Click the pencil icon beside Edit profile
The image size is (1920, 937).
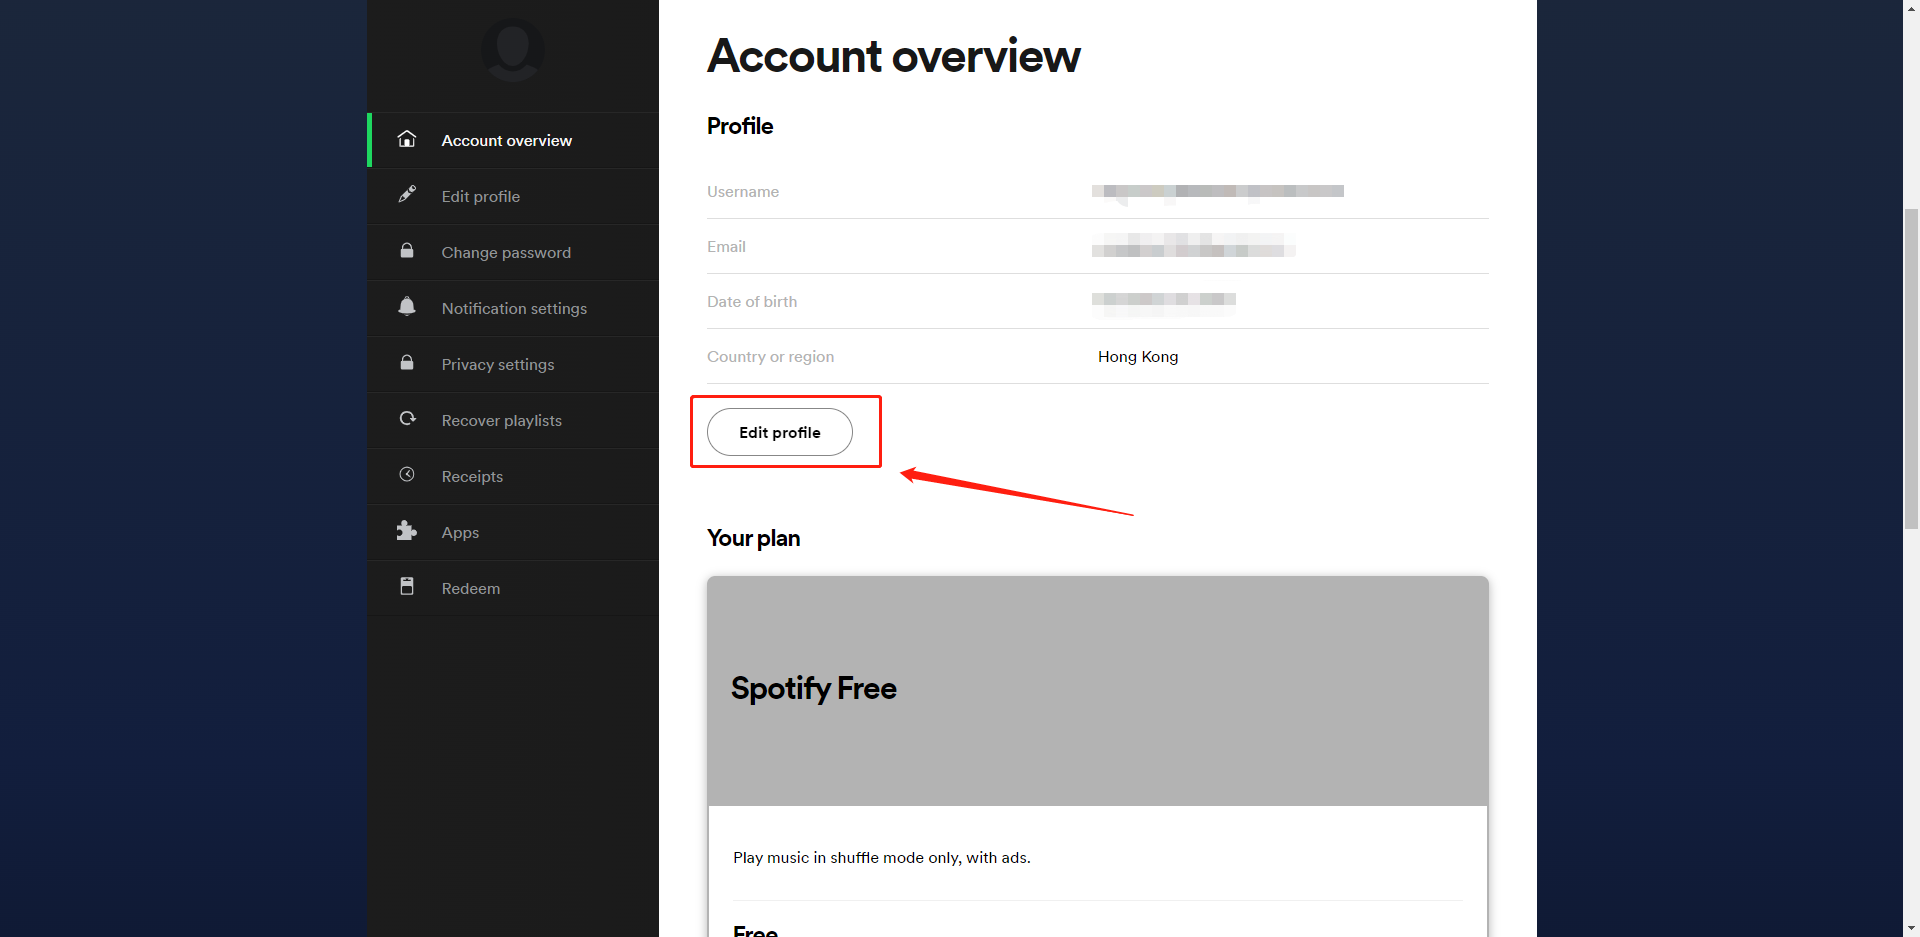[407, 194]
